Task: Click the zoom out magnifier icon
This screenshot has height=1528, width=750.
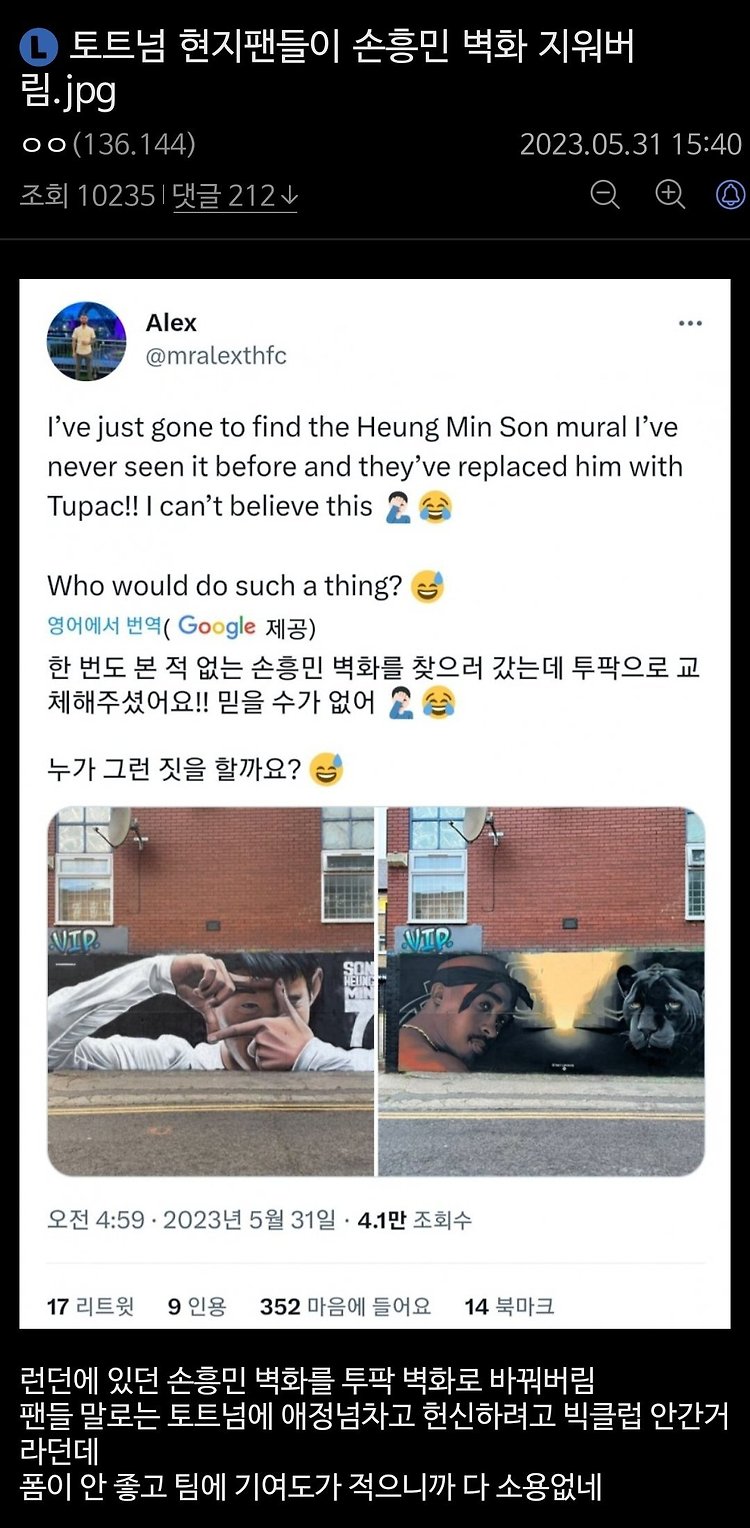Action: tap(605, 194)
